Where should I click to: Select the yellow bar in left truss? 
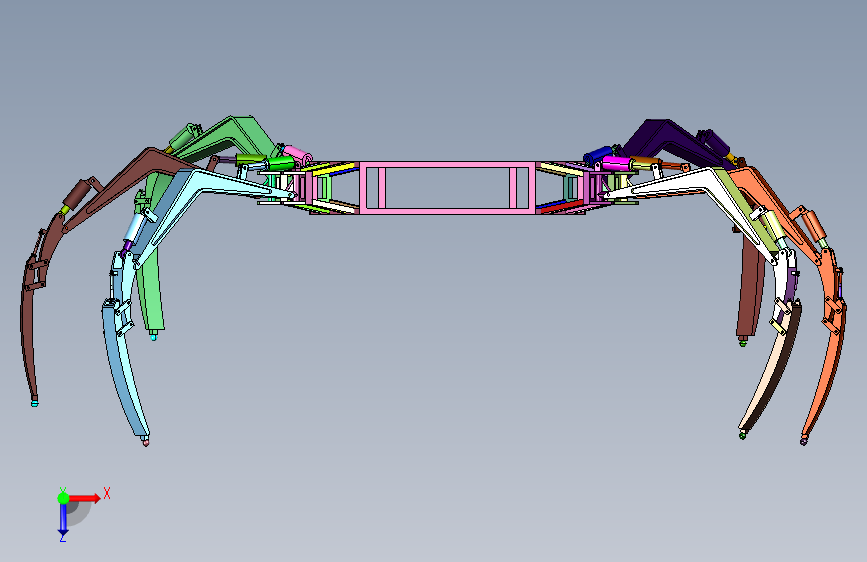pyautogui.click(x=335, y=169)
